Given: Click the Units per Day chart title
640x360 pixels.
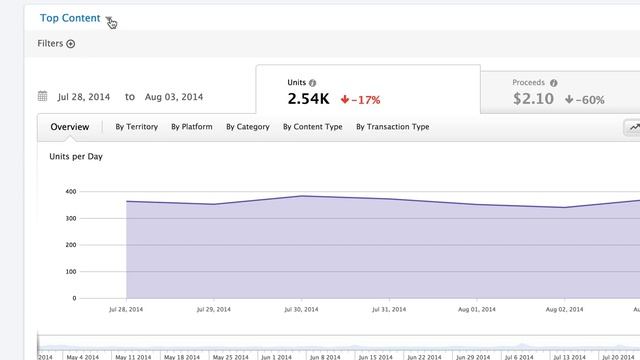Looking at the screenshot, I should tap(76, 156).
